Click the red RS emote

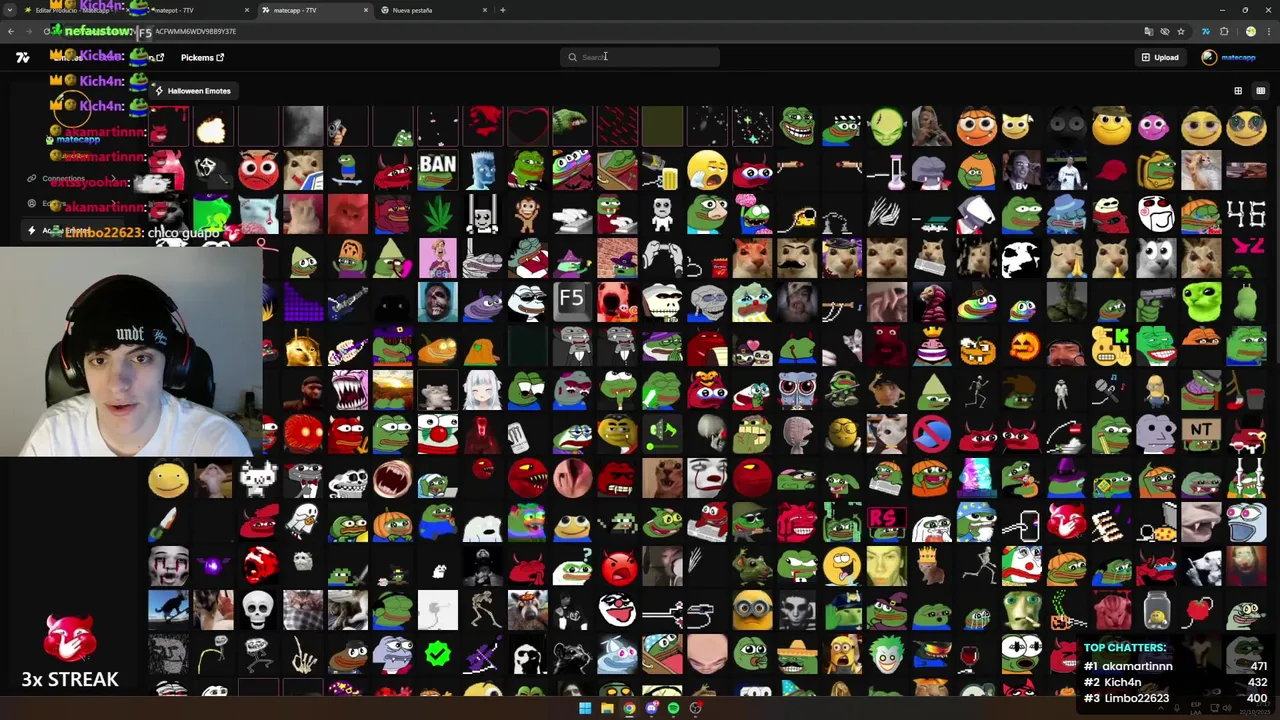click(x=886, y=520)
